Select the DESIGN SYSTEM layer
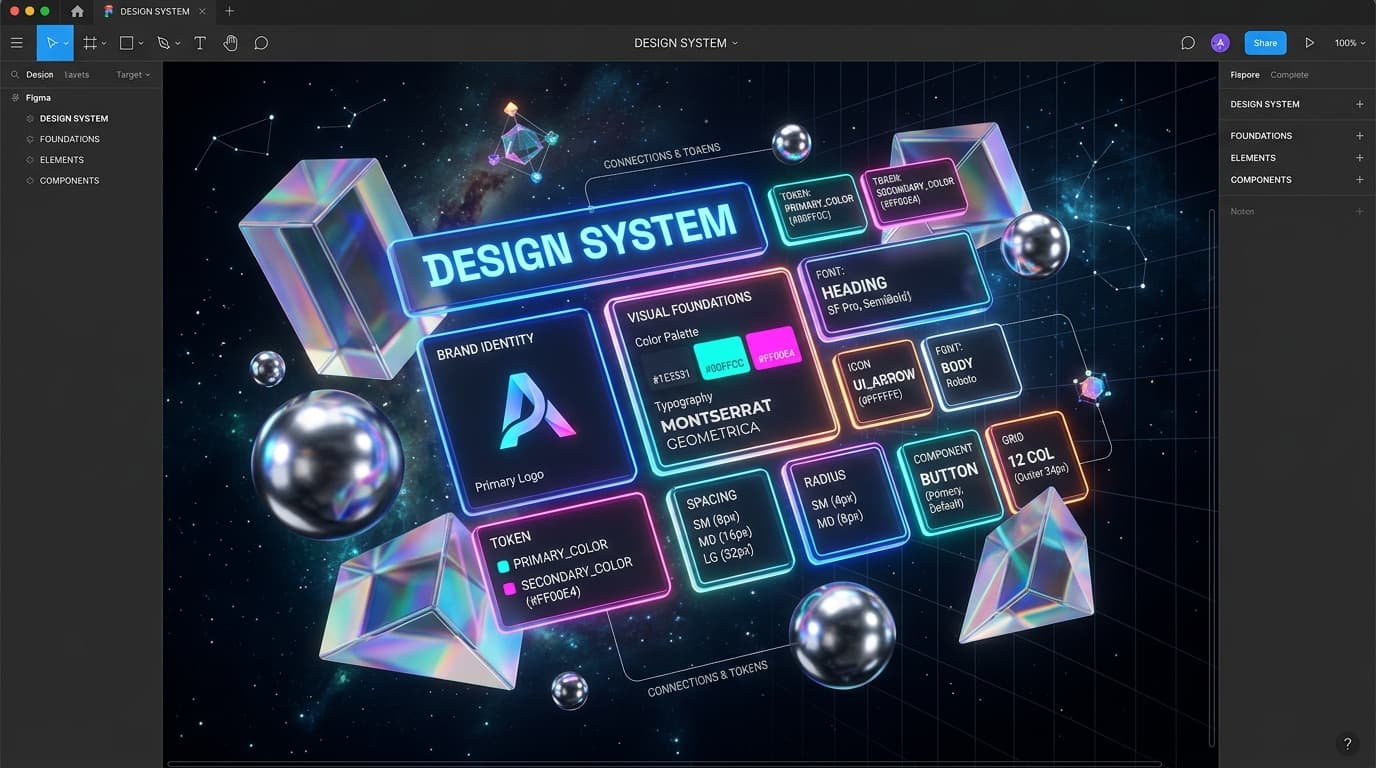The width and height of the screenshot is (1376, 768). tap(81, 118)
